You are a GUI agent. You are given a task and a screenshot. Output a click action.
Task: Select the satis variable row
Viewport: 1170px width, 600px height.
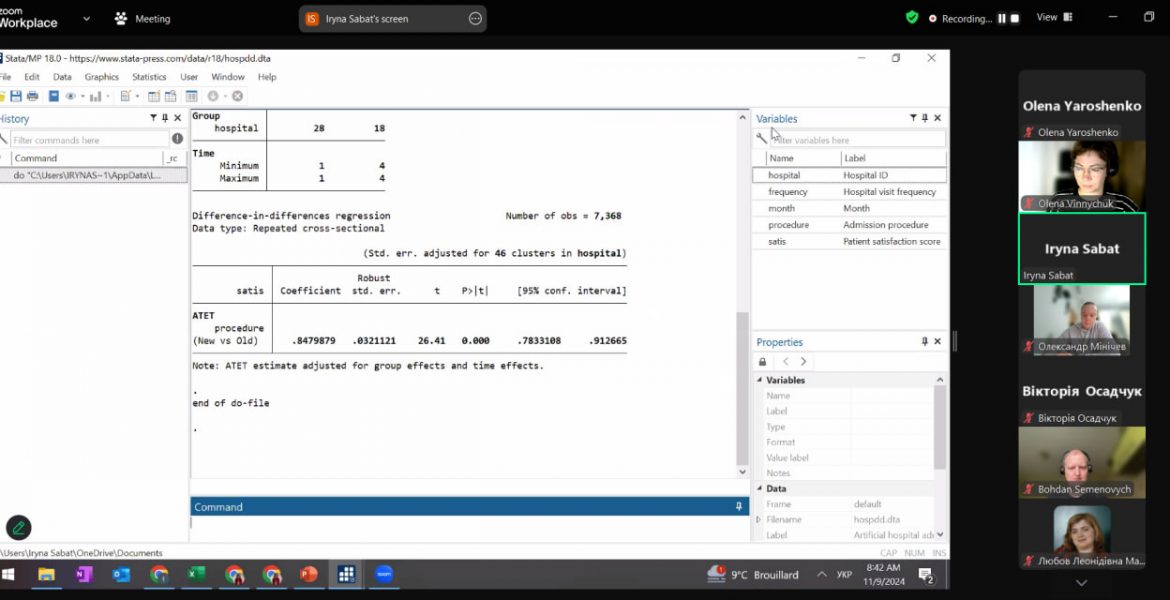[850, 241]
